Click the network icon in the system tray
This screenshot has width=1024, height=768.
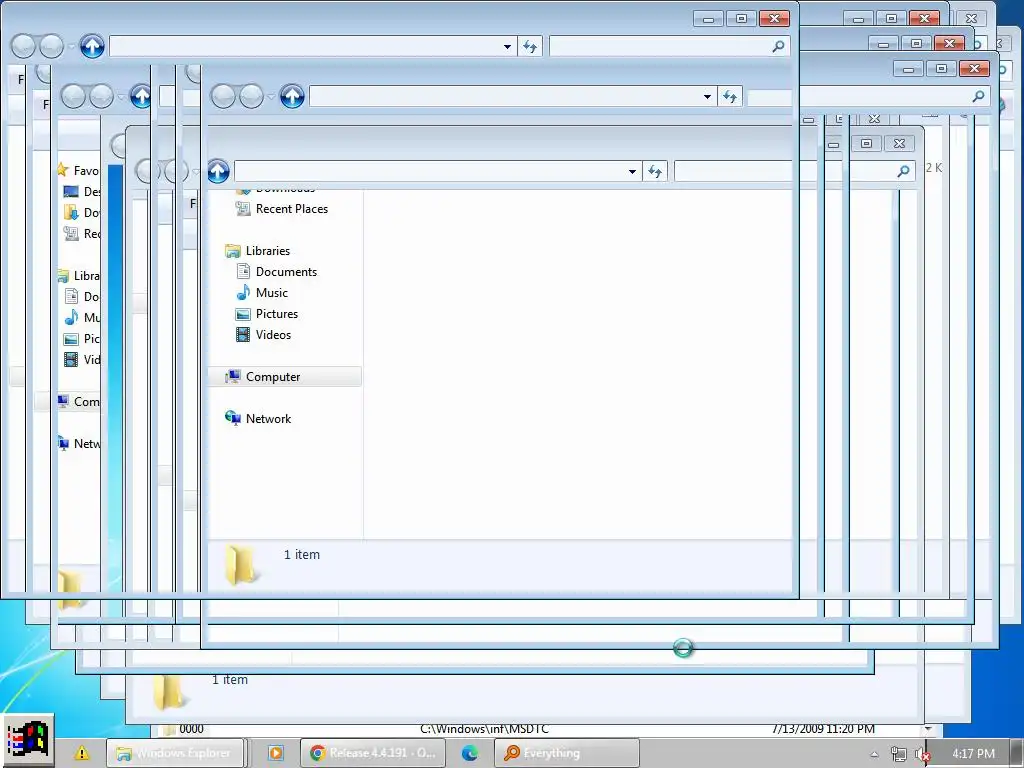(898, 754)
